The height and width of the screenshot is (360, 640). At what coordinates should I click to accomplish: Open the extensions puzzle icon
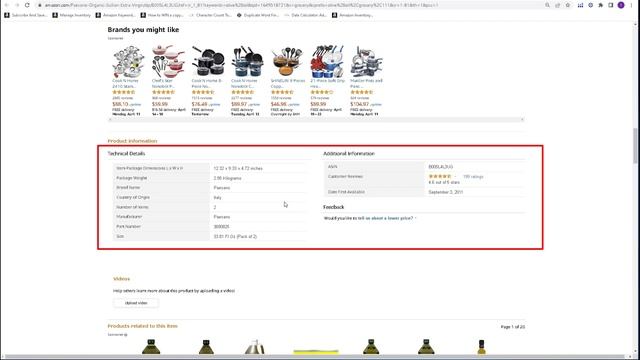point(601,5)
